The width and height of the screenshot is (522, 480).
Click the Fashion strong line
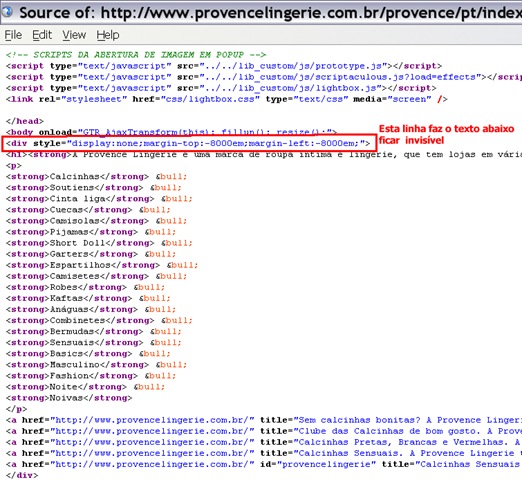pos(91,376)
